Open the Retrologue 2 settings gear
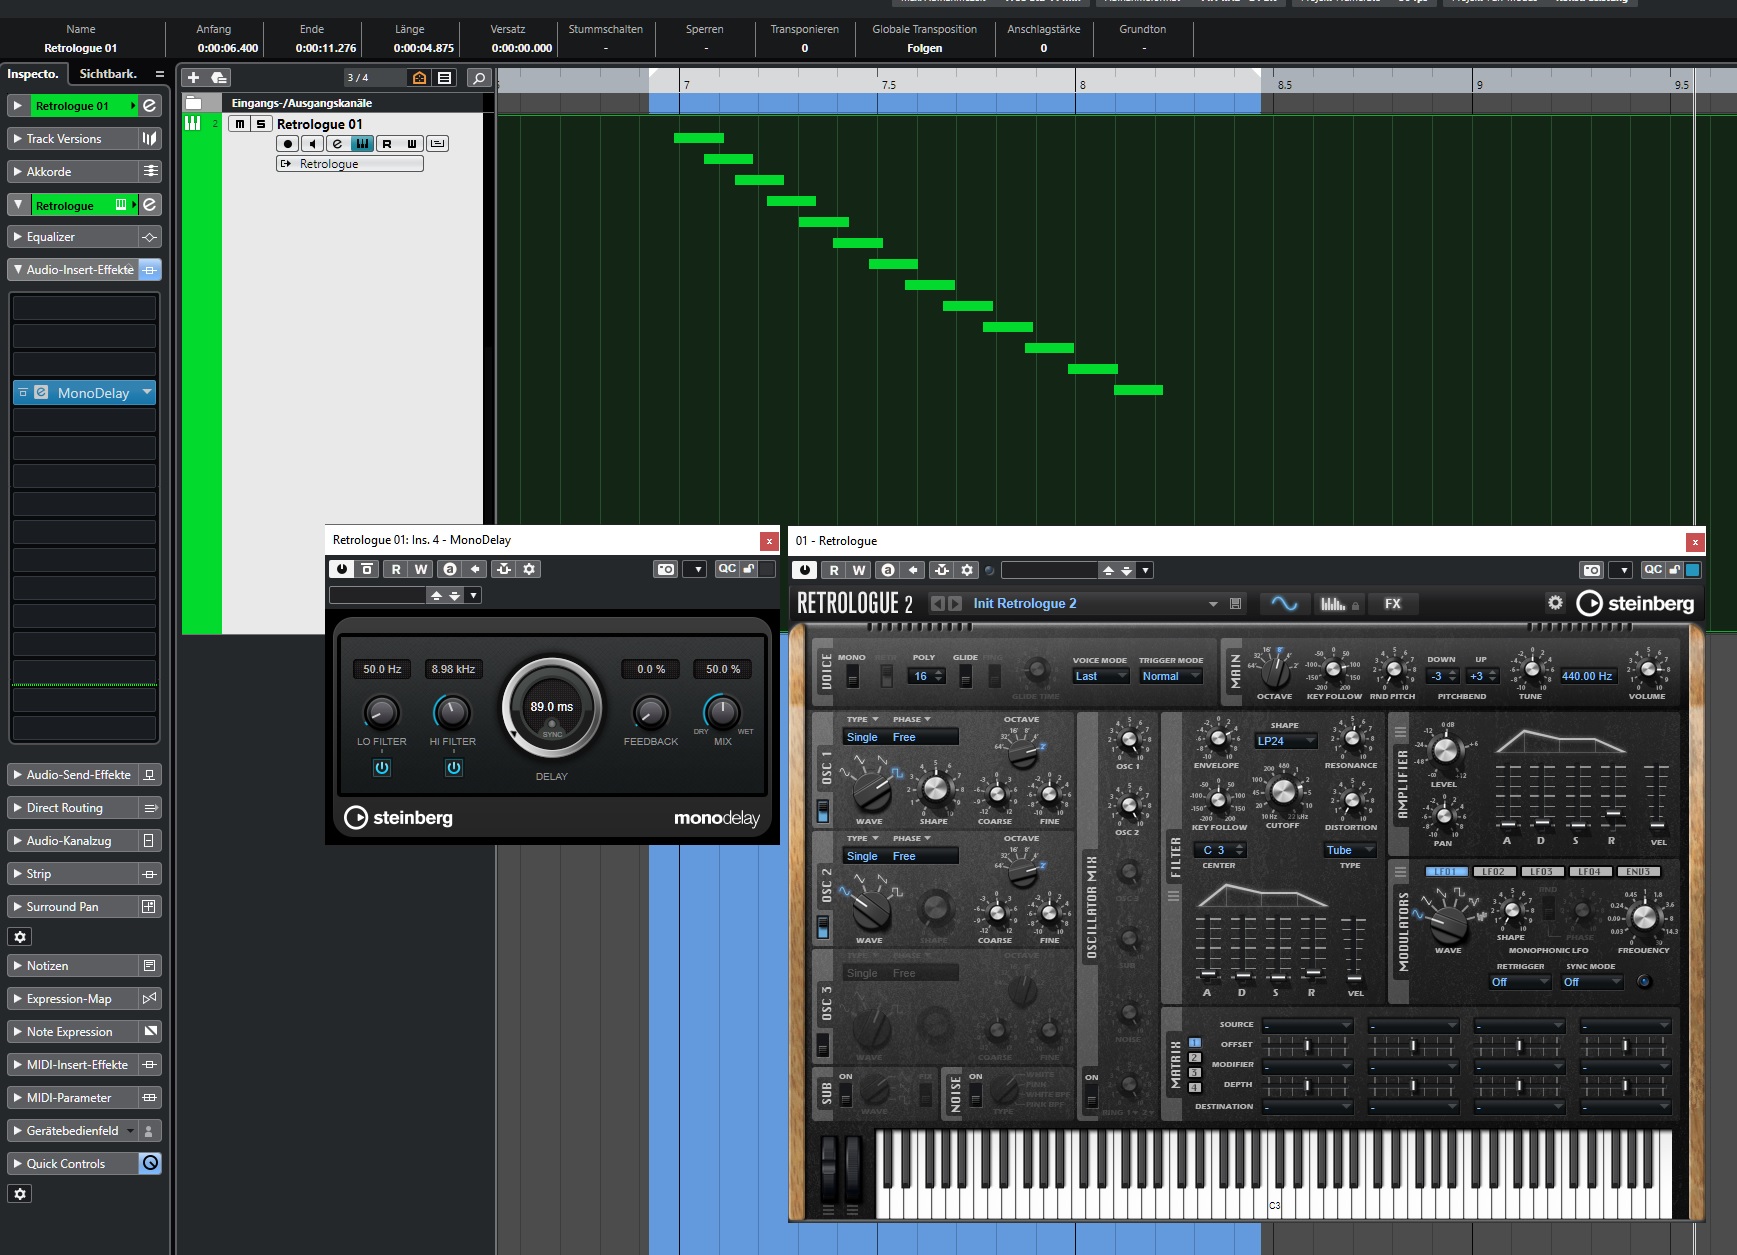The image size is (1737, 1255). point(1555,603)
